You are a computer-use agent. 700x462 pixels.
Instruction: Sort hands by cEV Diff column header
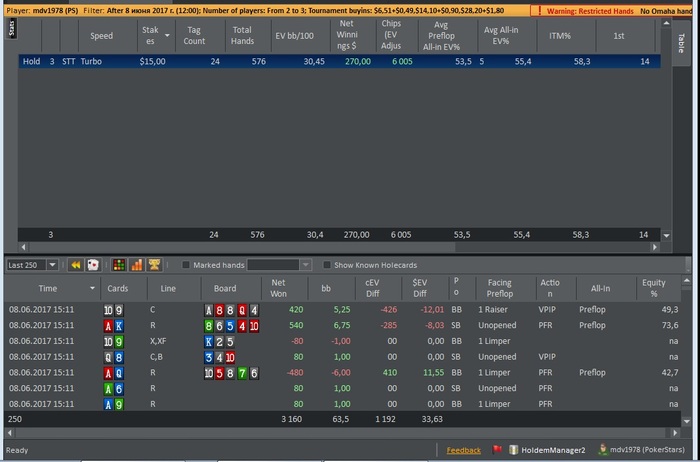(372, 288)
